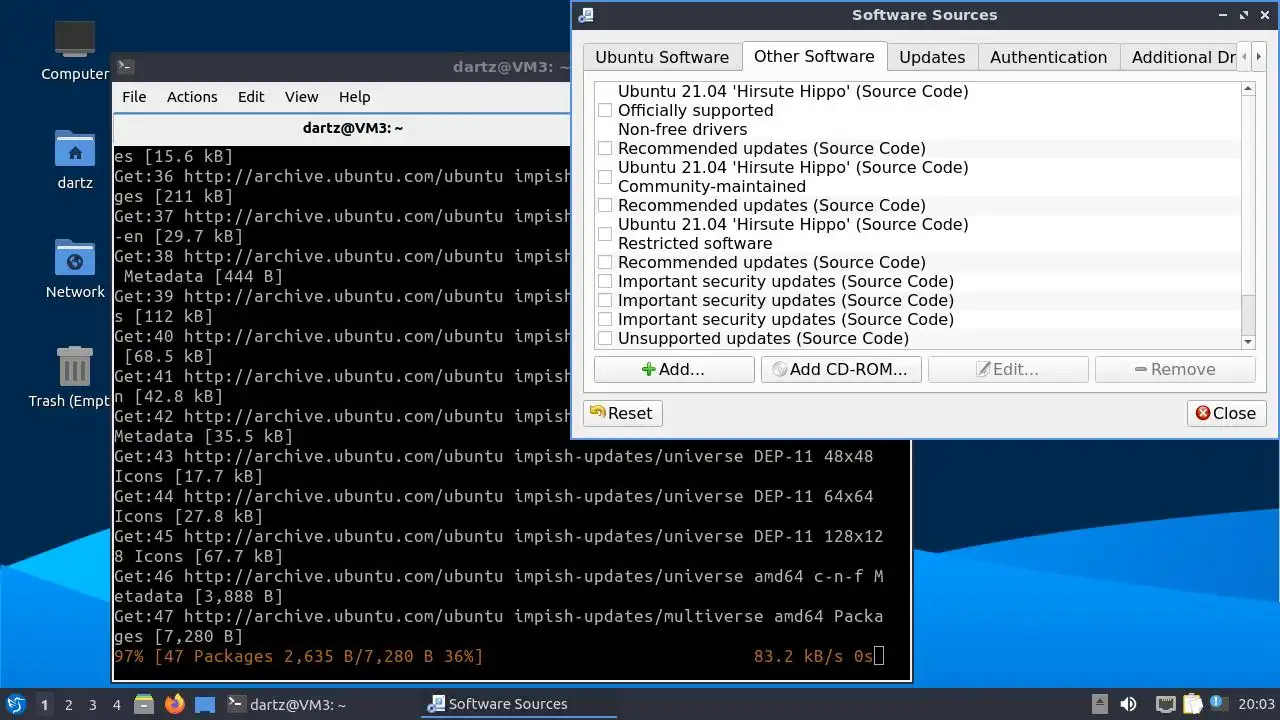Image resolution: width=1280 pixels, height=720 pixels.
Task: Select the Other Software tab
Action: pyautogui.click(x=814, y=56)
